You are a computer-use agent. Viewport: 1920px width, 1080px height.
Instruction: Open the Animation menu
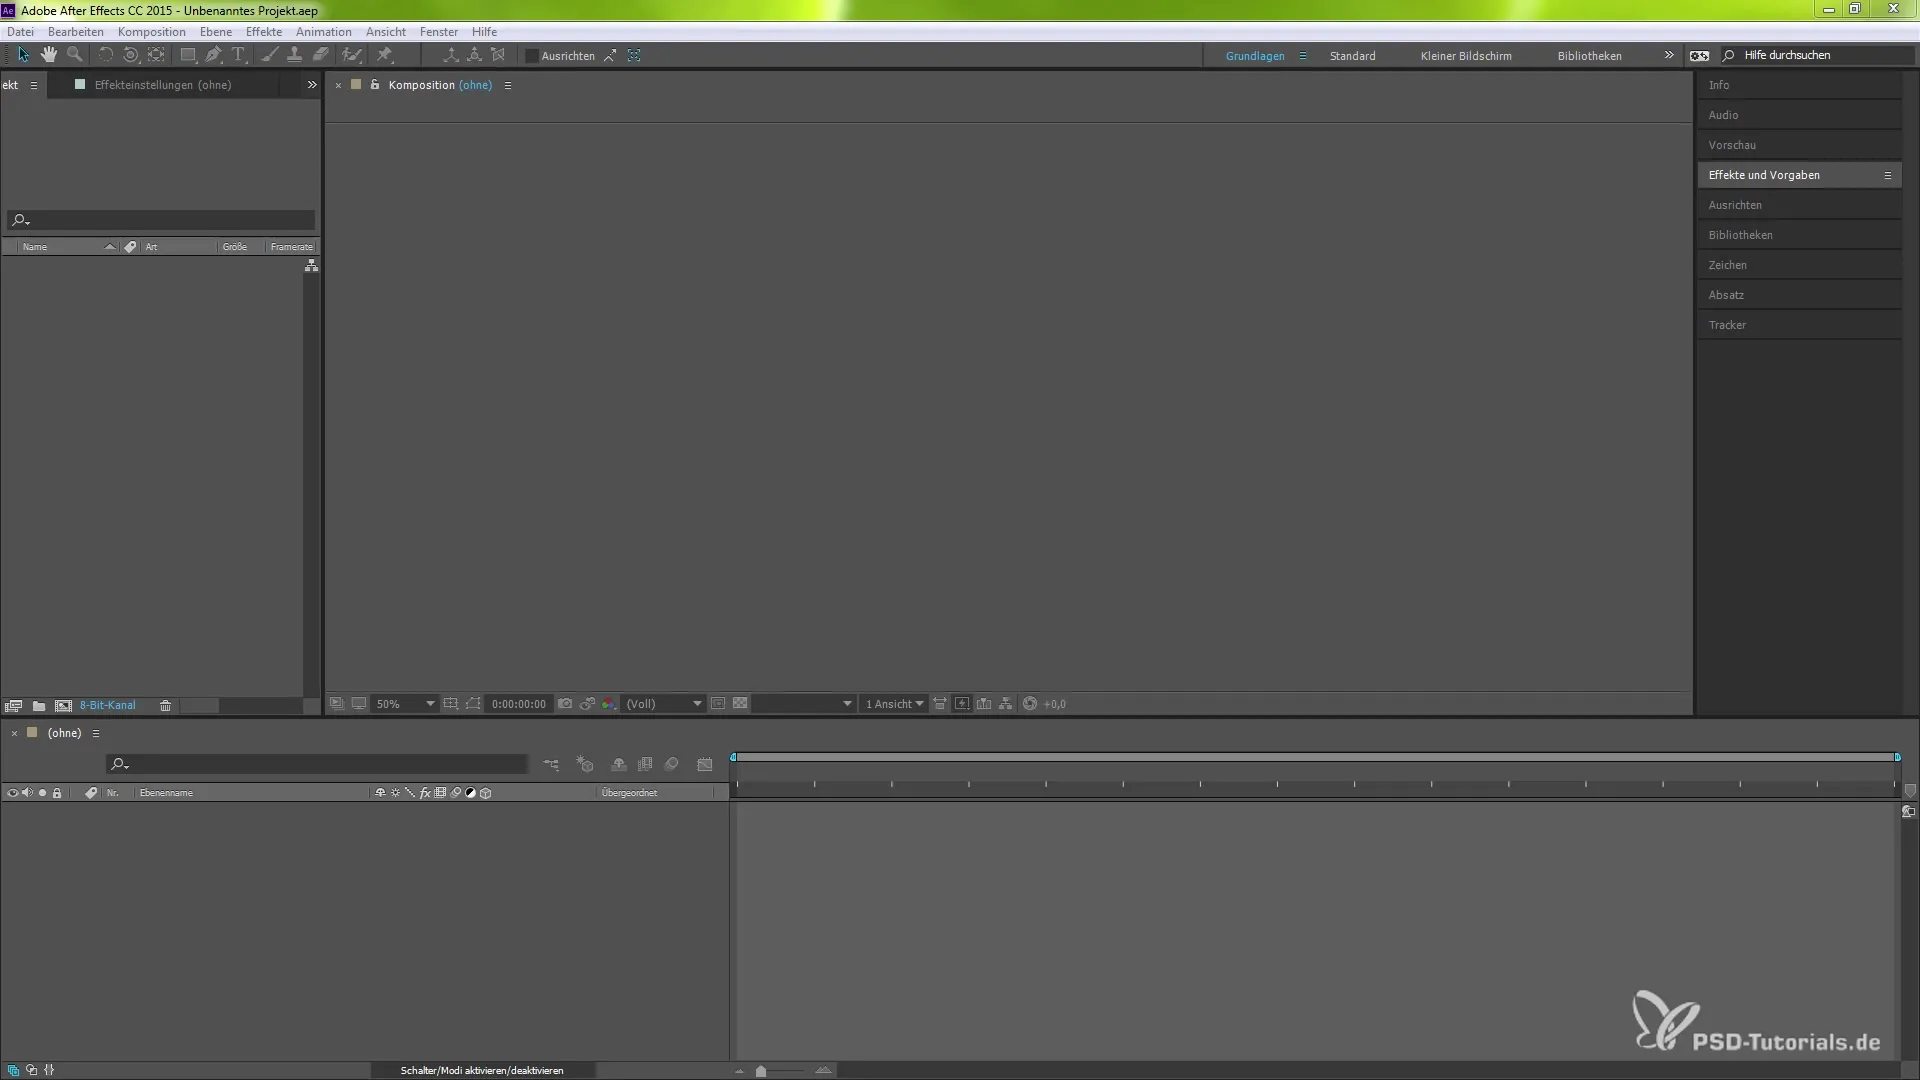point(323,32)
